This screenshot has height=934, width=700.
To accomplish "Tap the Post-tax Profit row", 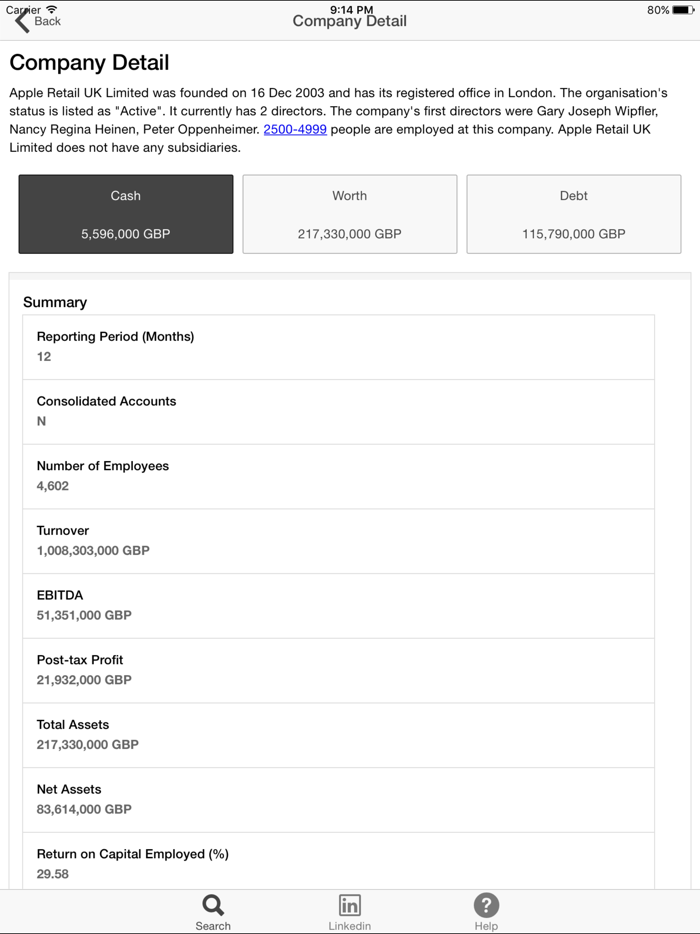I will (x=338, y=670).
